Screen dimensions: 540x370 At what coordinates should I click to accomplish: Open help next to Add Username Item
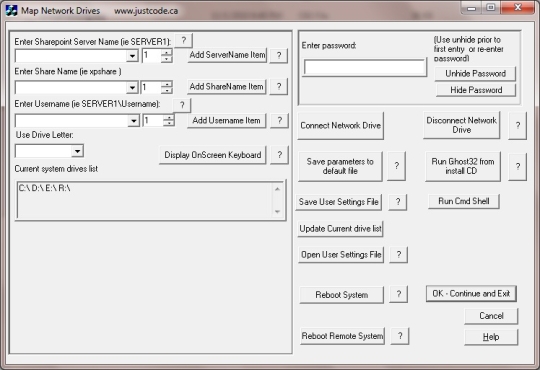coord(279,121)
